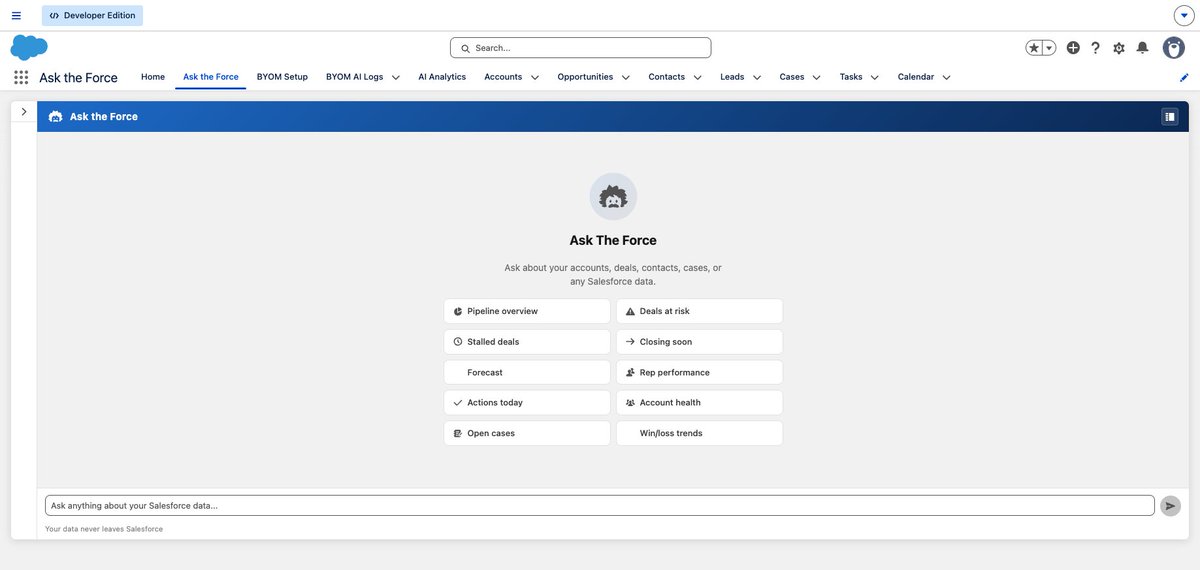Click the 'Ask The Force' heading text
The width and height of the screenshot is (1200, 570).
click(x=613, y=240)
